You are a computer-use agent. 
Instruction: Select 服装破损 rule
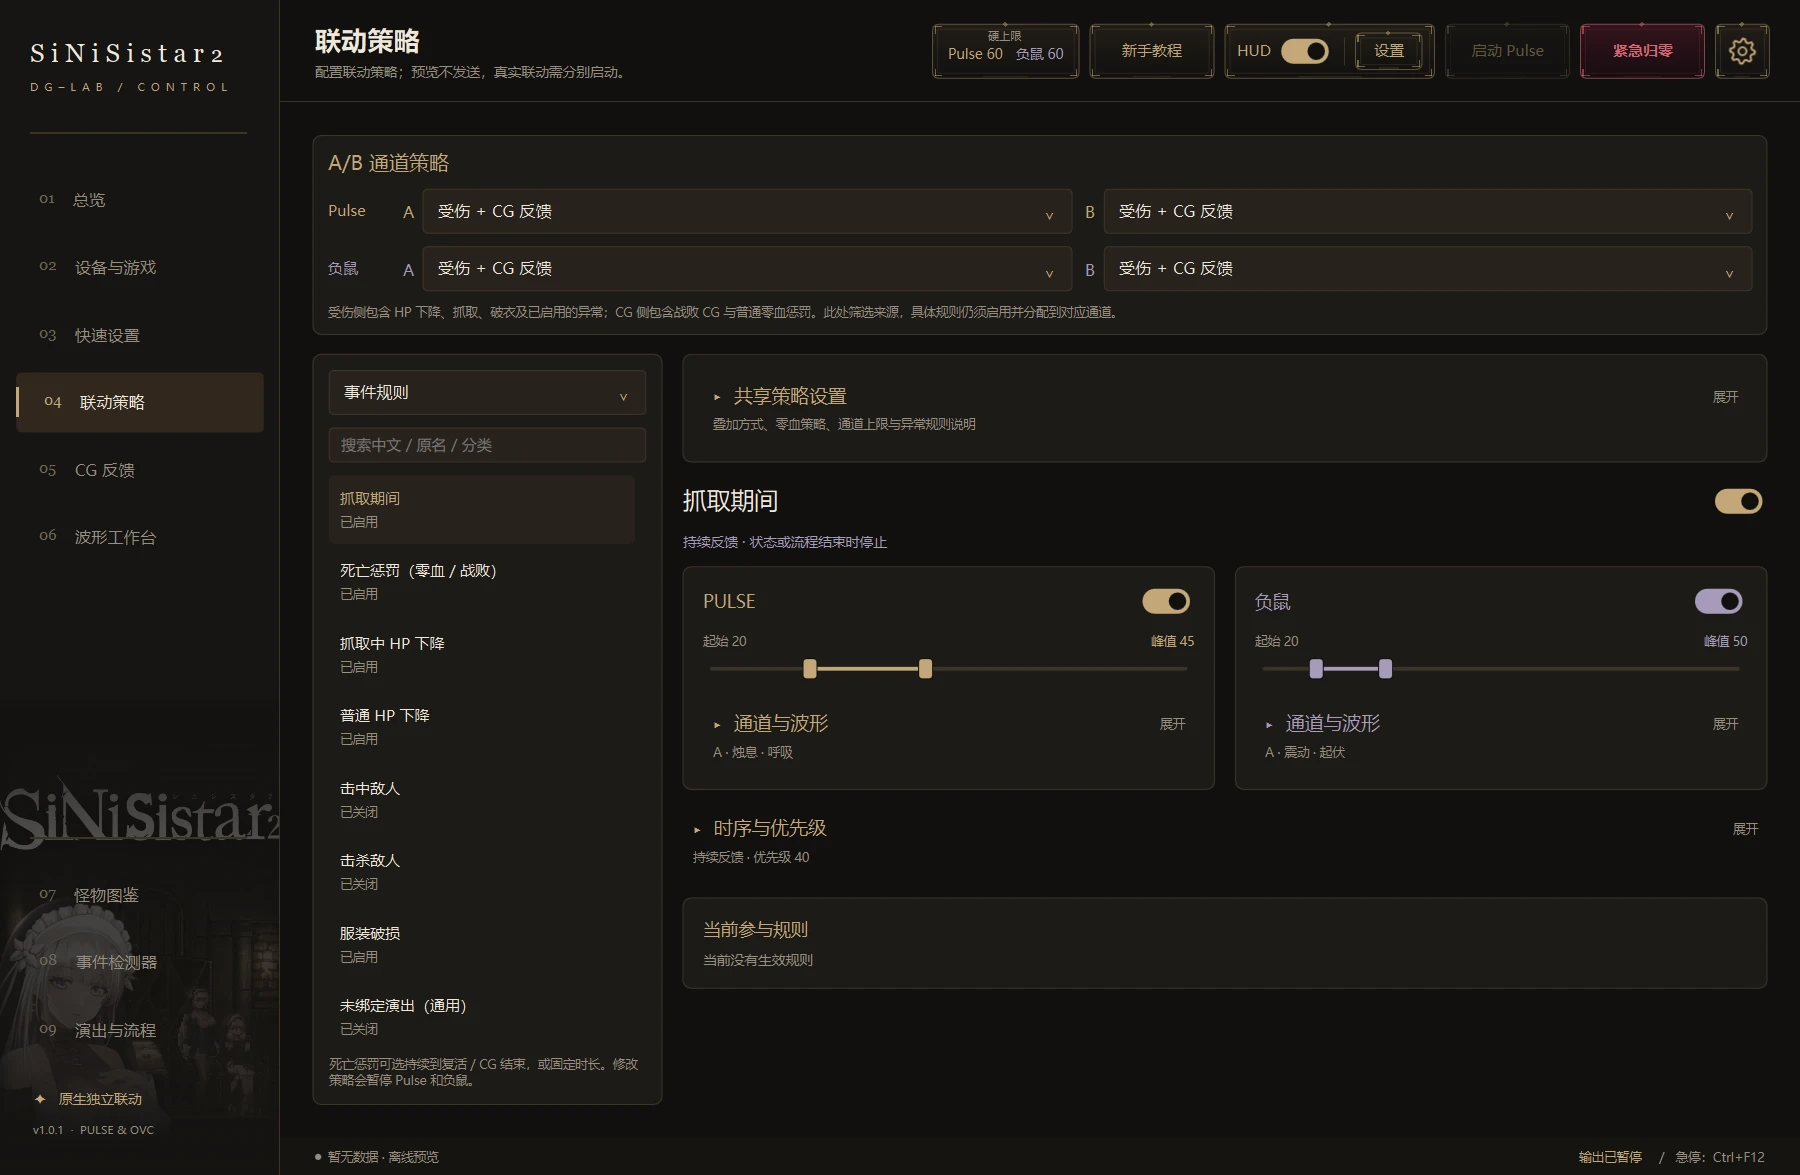pyautogui.click(x=482, y=944)
